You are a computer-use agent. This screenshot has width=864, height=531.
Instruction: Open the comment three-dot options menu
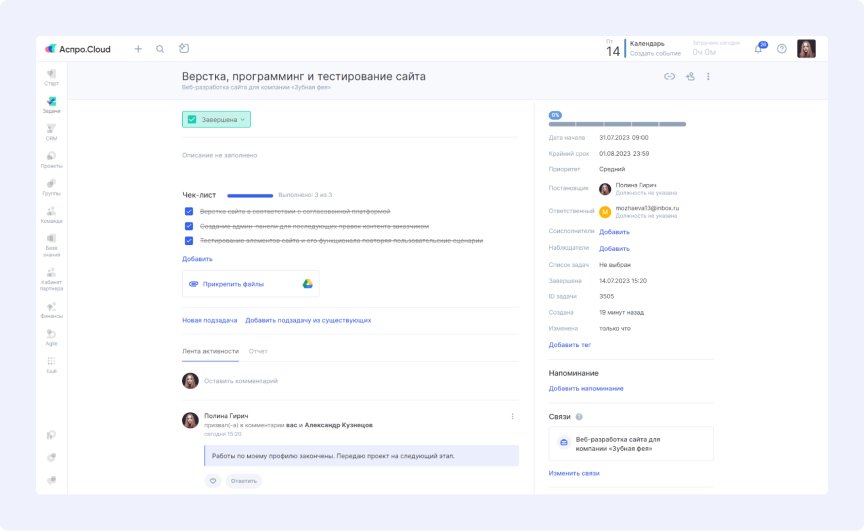coord(512,416)
